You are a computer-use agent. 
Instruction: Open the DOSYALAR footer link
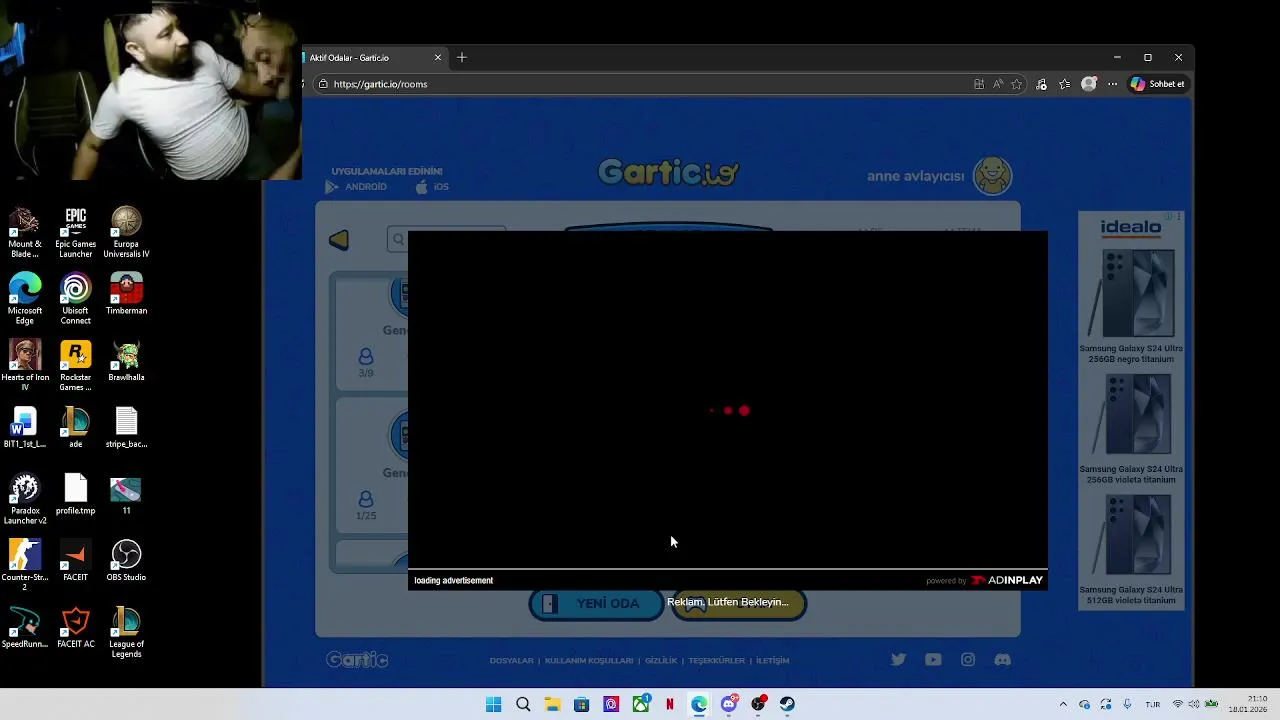[511, 661]
